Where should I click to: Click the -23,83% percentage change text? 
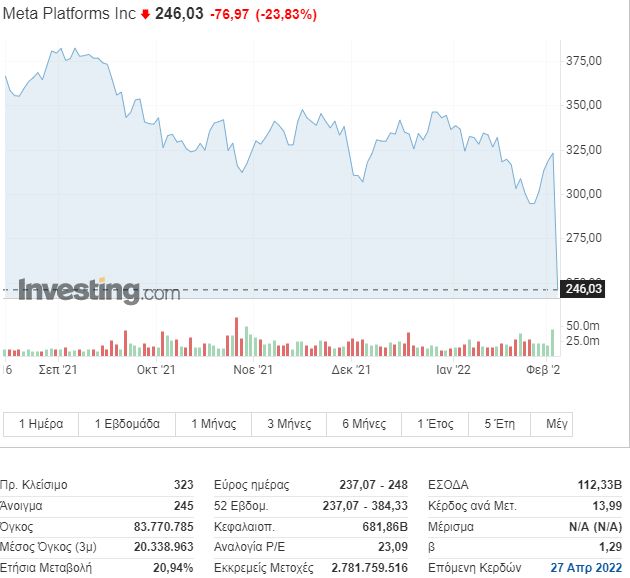[x=286, y=14]
